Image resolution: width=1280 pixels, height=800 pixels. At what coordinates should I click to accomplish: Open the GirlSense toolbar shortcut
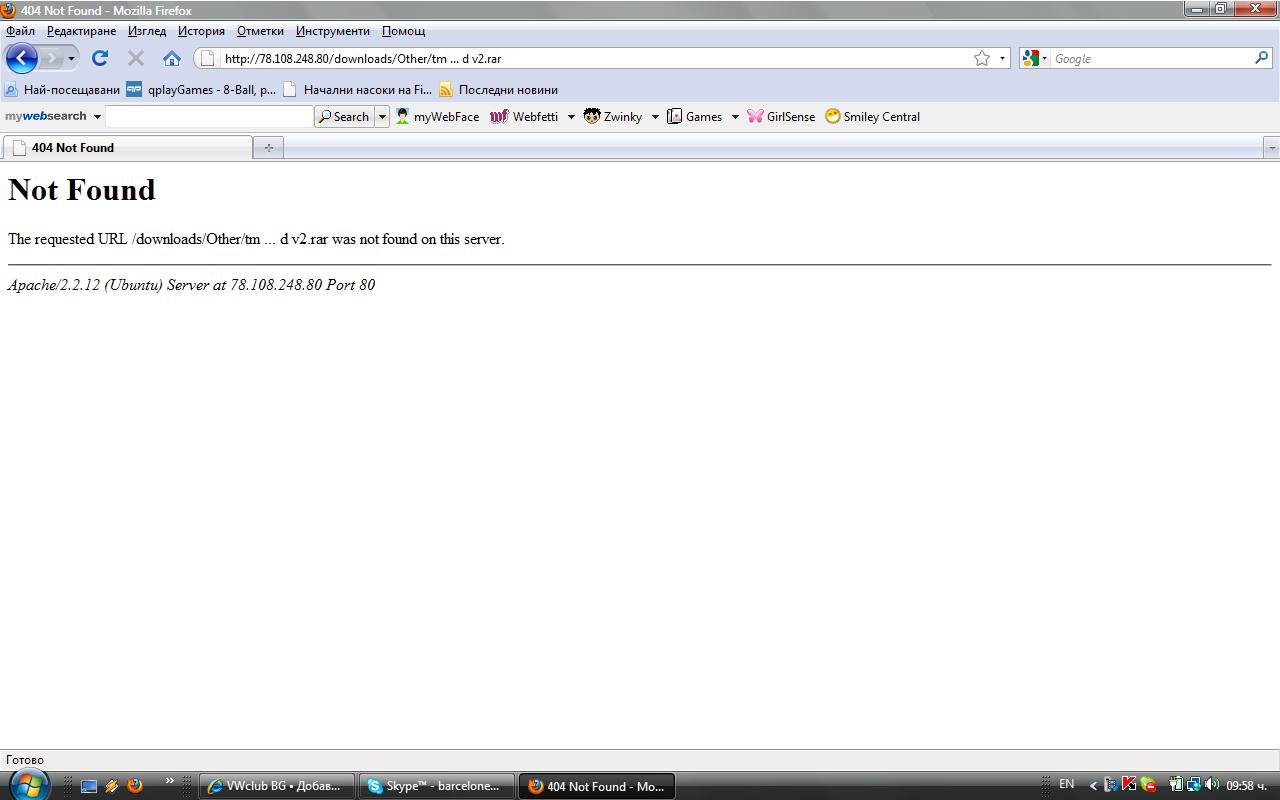[x=781, y=117]
